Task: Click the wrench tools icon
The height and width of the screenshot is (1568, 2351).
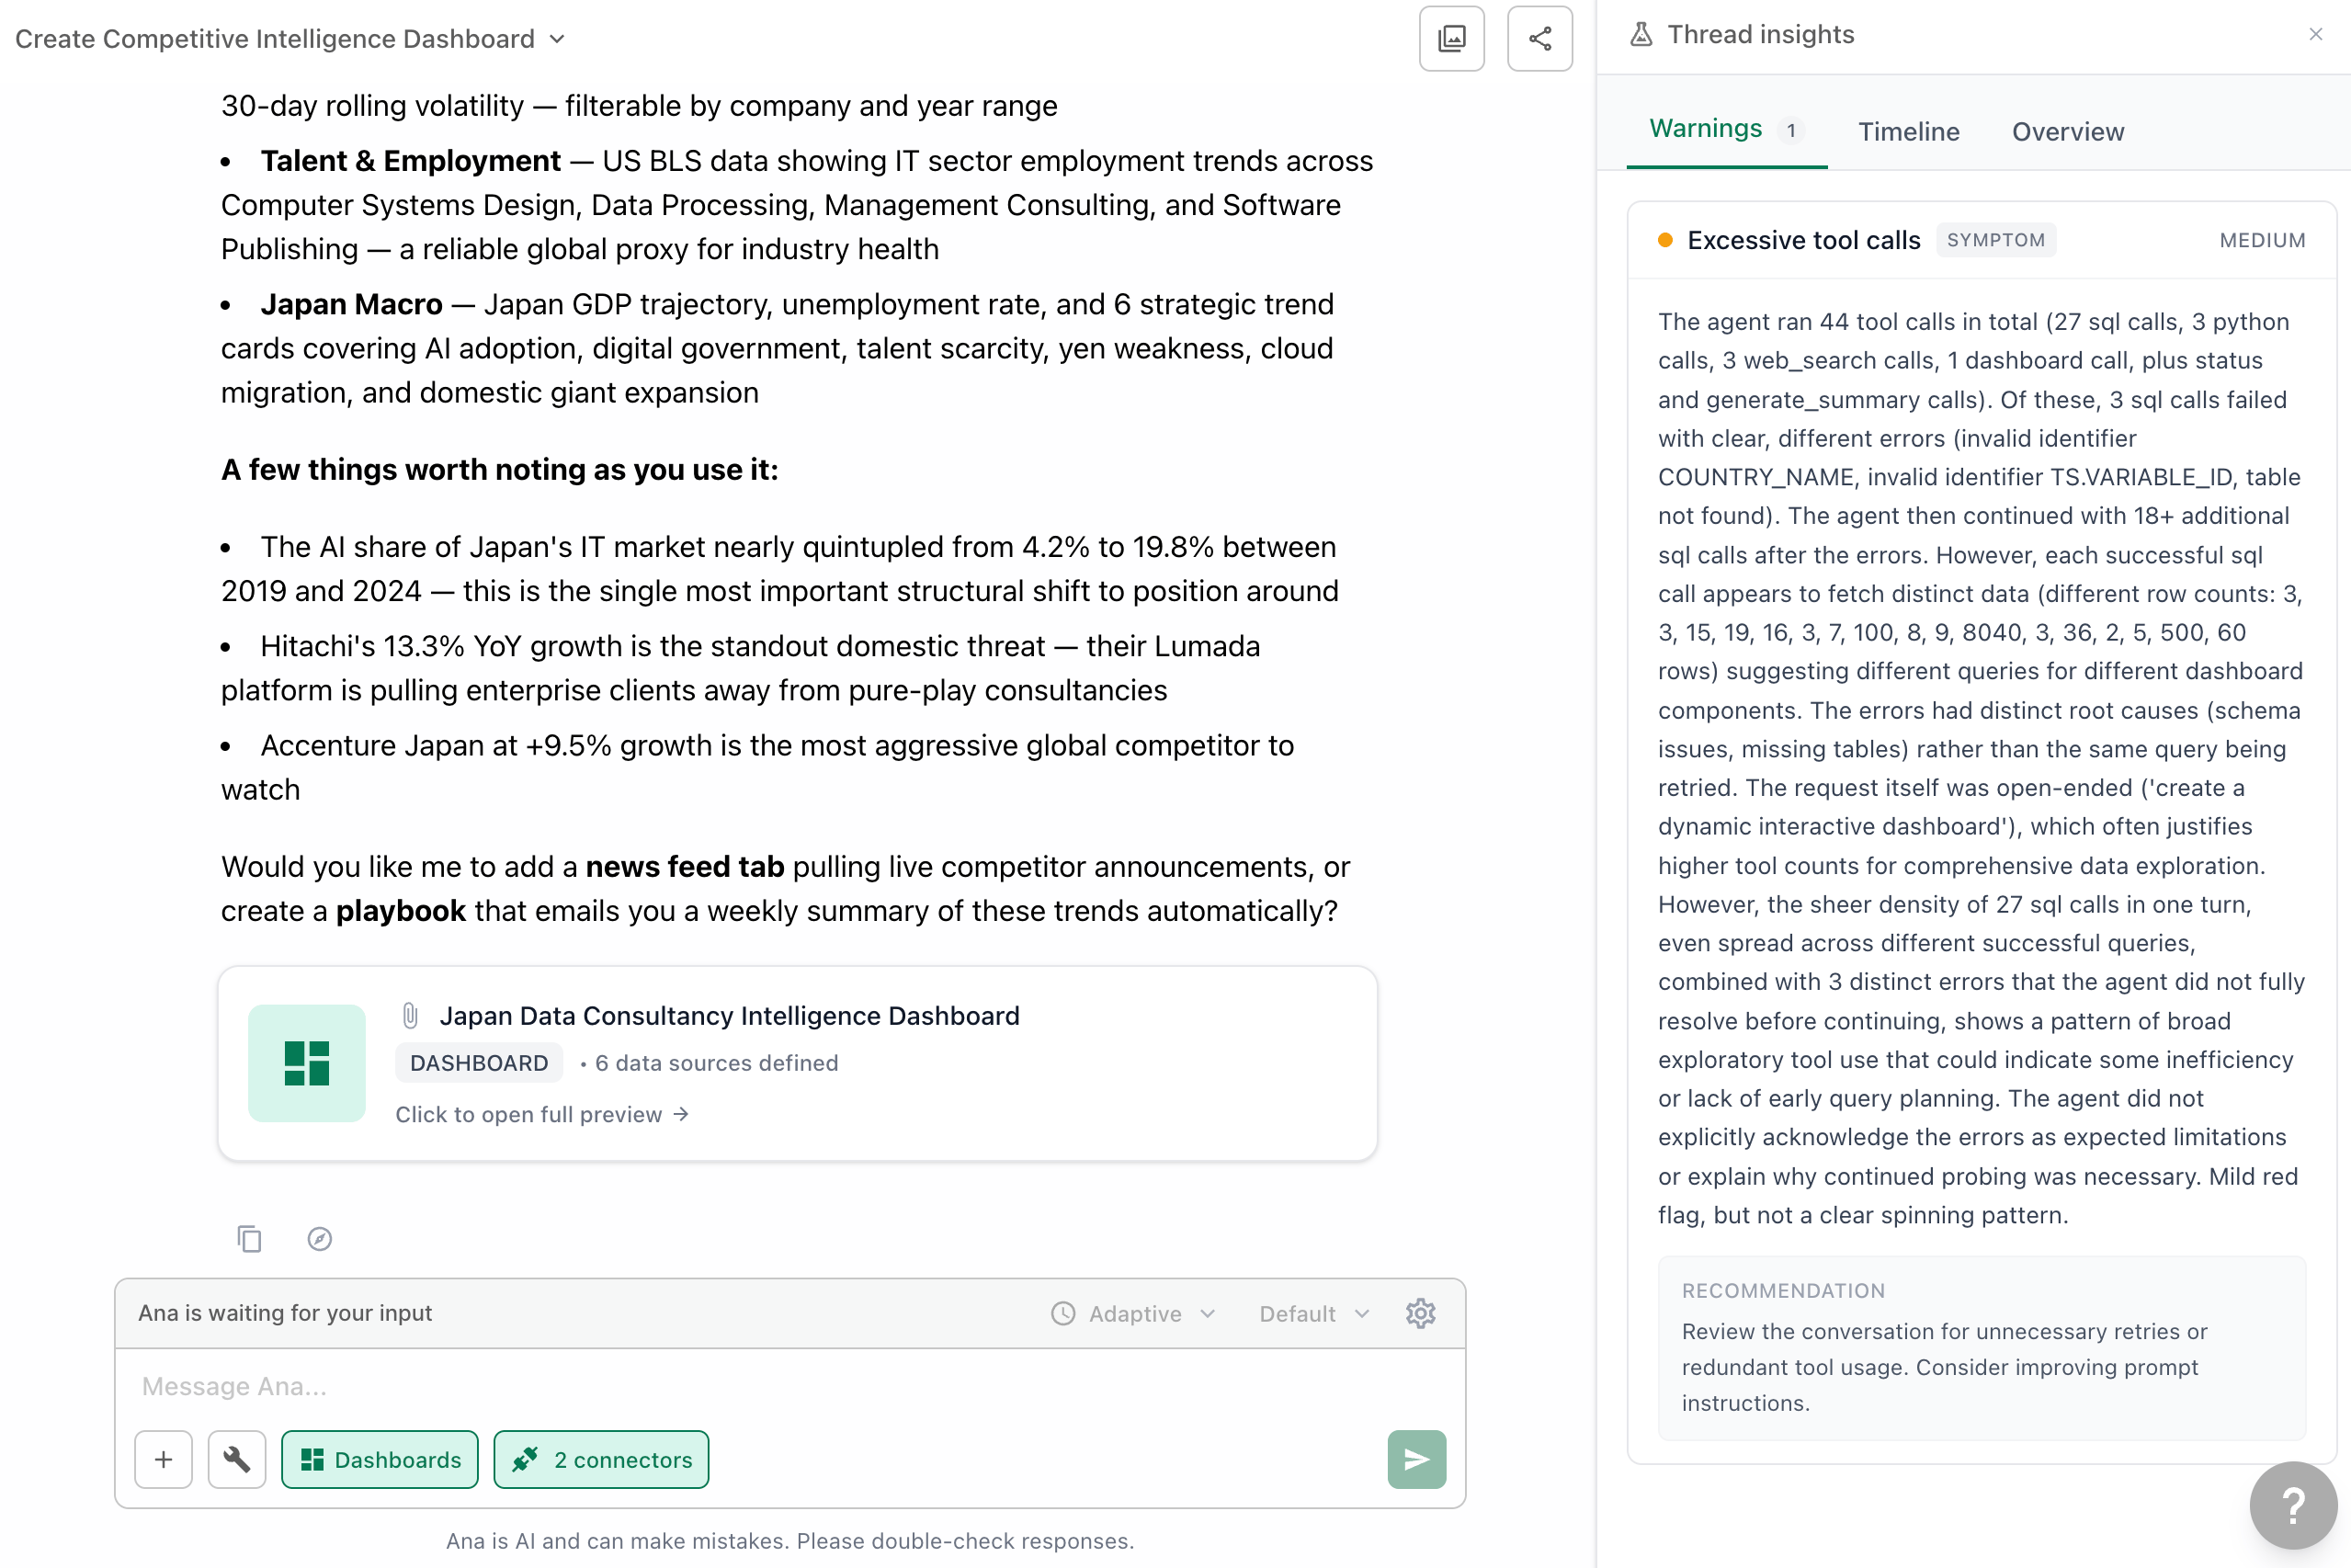Action: [x=237, y=1459]
